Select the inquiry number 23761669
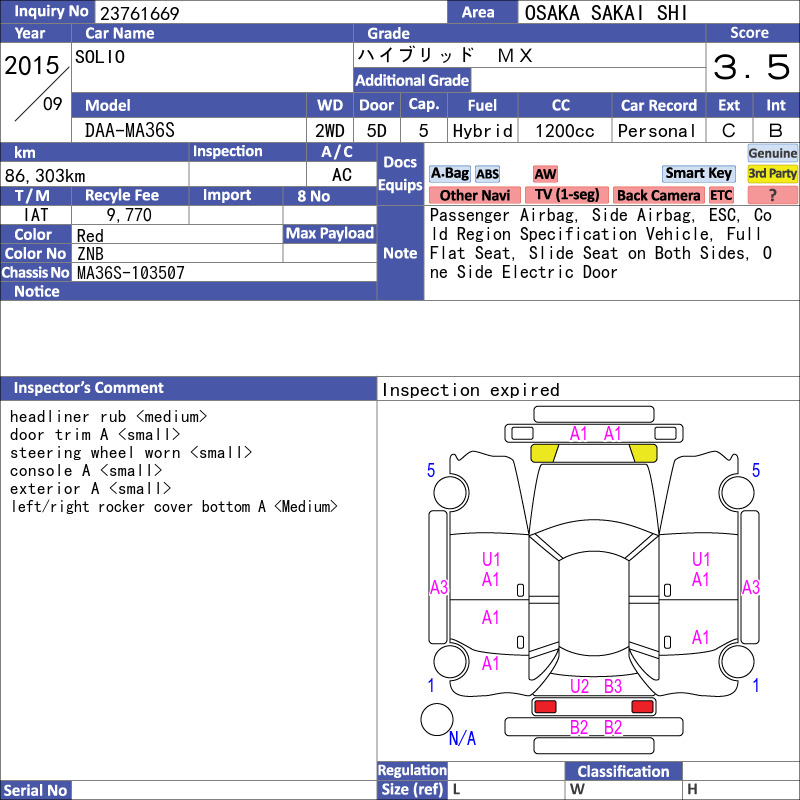The image size is (800, 800). [139, 13]
